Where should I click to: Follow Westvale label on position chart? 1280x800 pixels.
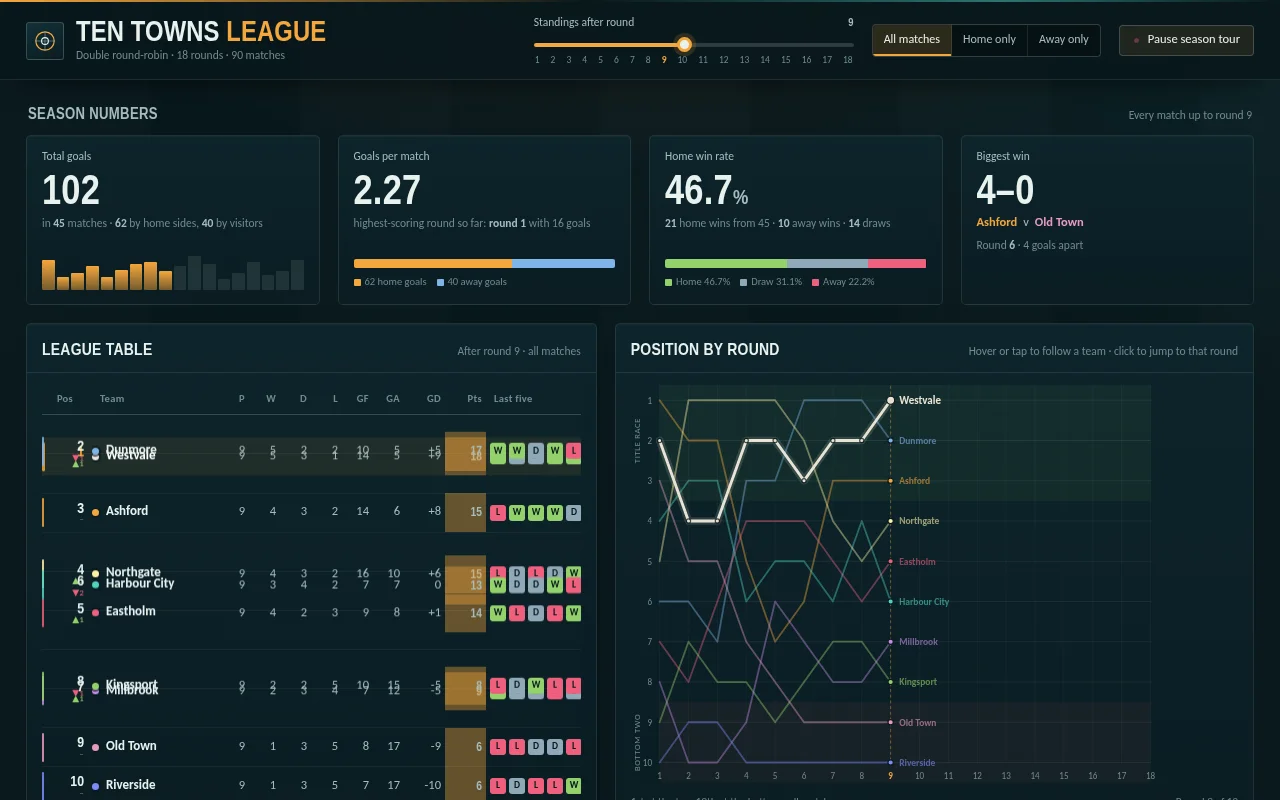pyautogui.click(x=919, y=400)
